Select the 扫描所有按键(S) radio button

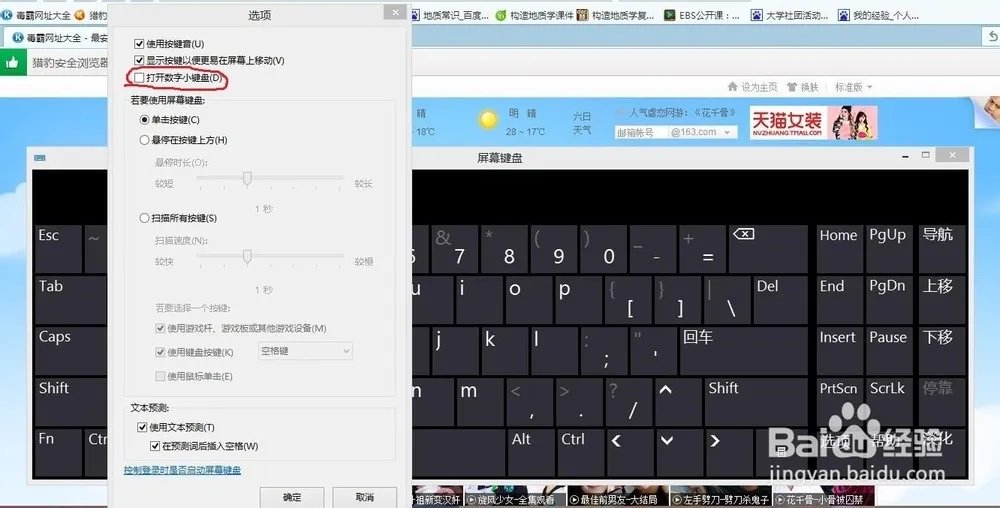pos(144,218)
